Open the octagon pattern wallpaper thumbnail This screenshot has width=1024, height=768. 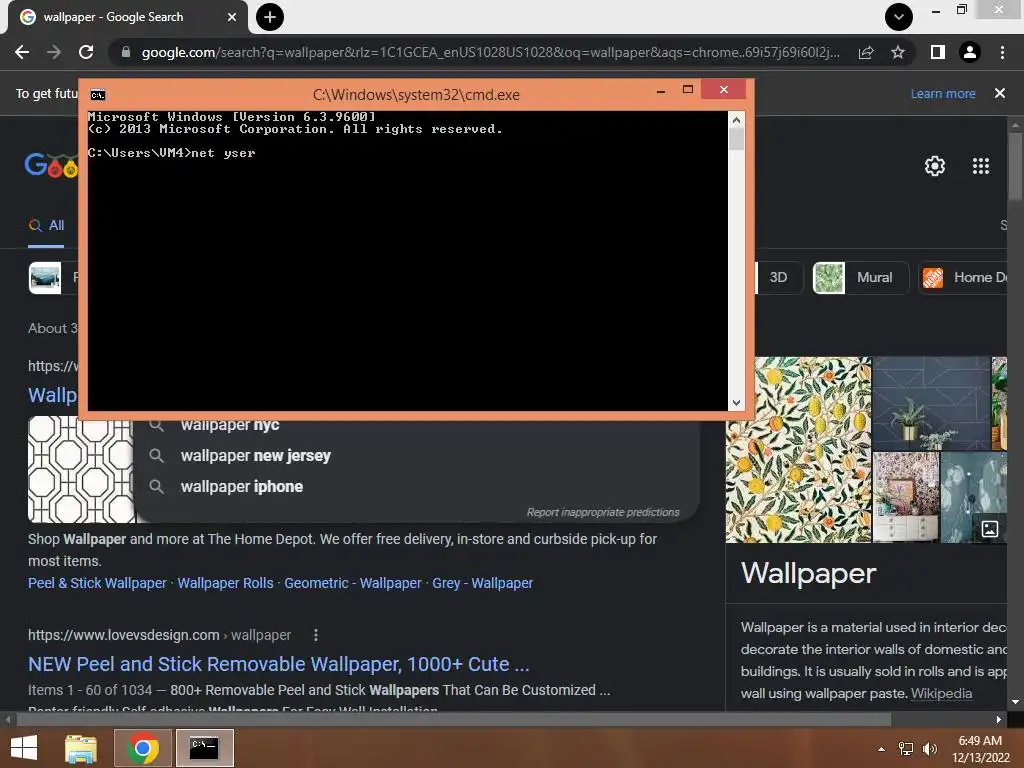tap(80, 469)
